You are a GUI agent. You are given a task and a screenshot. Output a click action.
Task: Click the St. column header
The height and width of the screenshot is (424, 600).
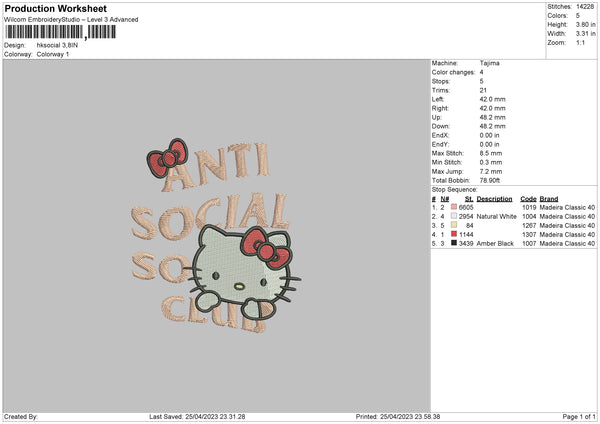point(469,198)
